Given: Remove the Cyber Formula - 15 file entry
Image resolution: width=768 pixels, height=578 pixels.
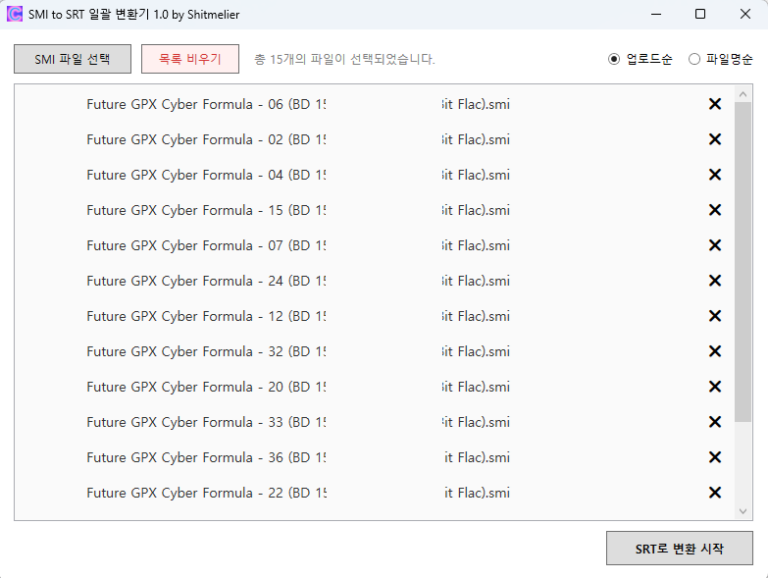Looking at the screenshot, I should point(715,210).
